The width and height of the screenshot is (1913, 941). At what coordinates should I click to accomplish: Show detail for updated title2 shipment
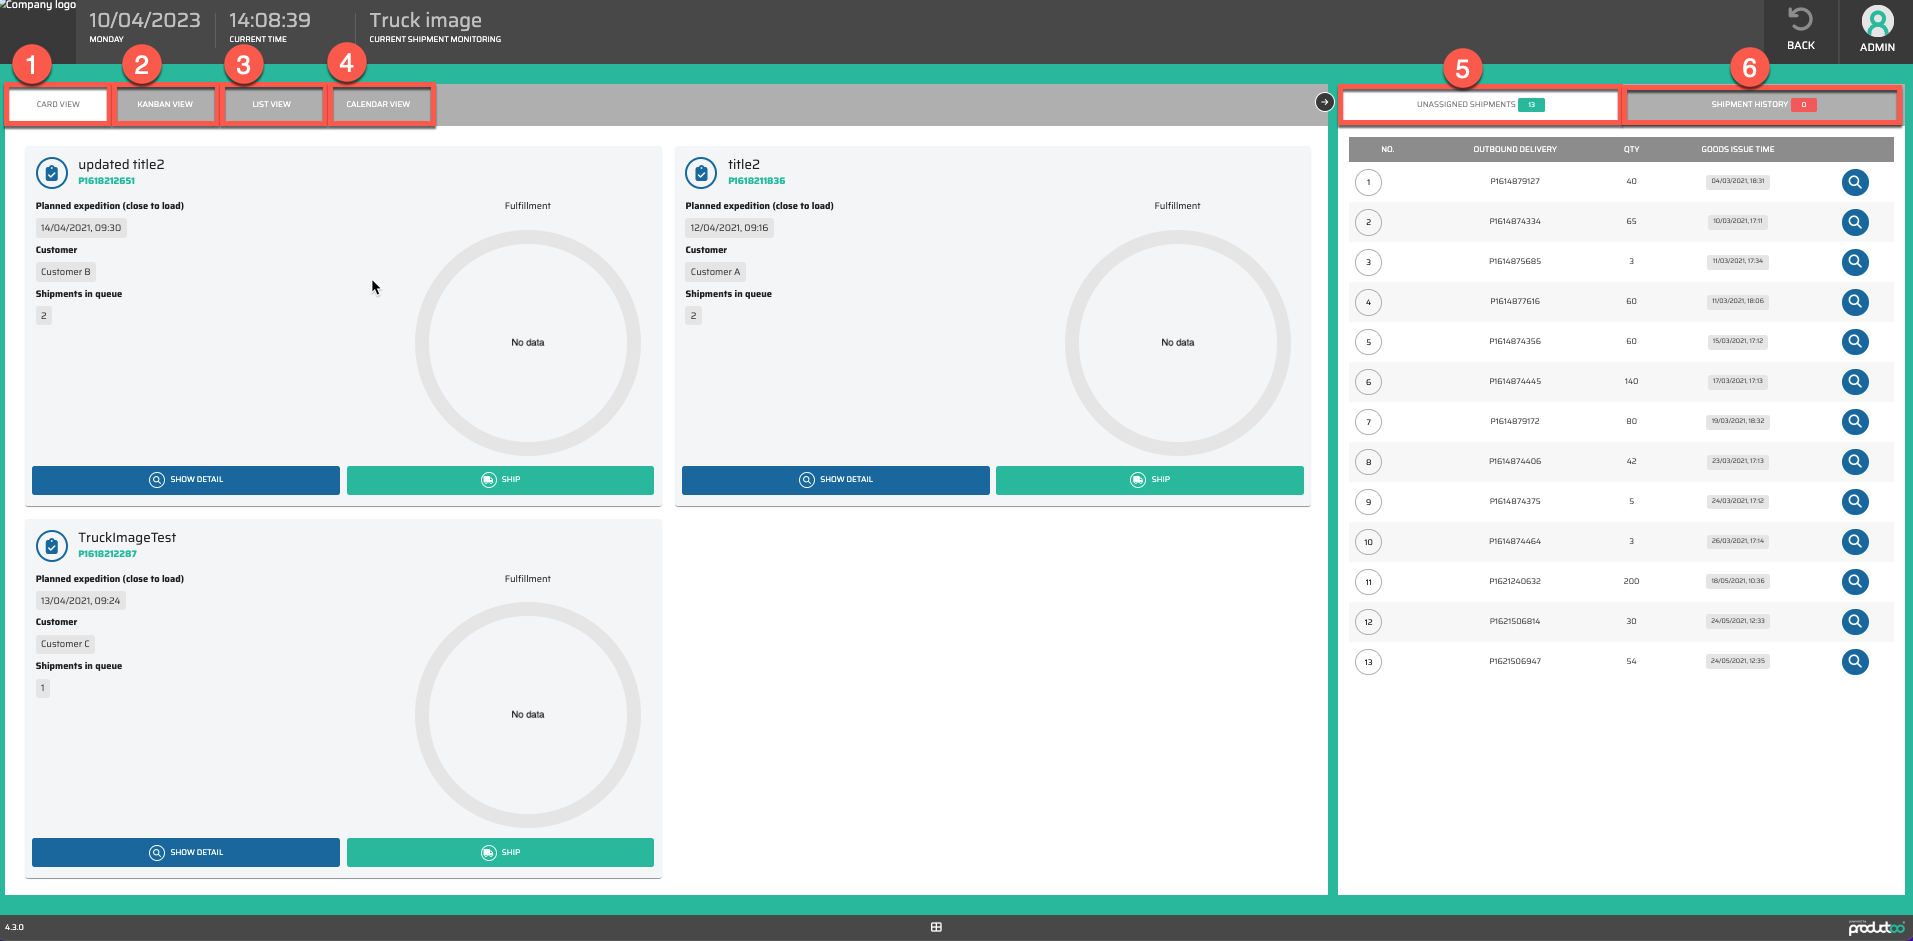[186, 480]
